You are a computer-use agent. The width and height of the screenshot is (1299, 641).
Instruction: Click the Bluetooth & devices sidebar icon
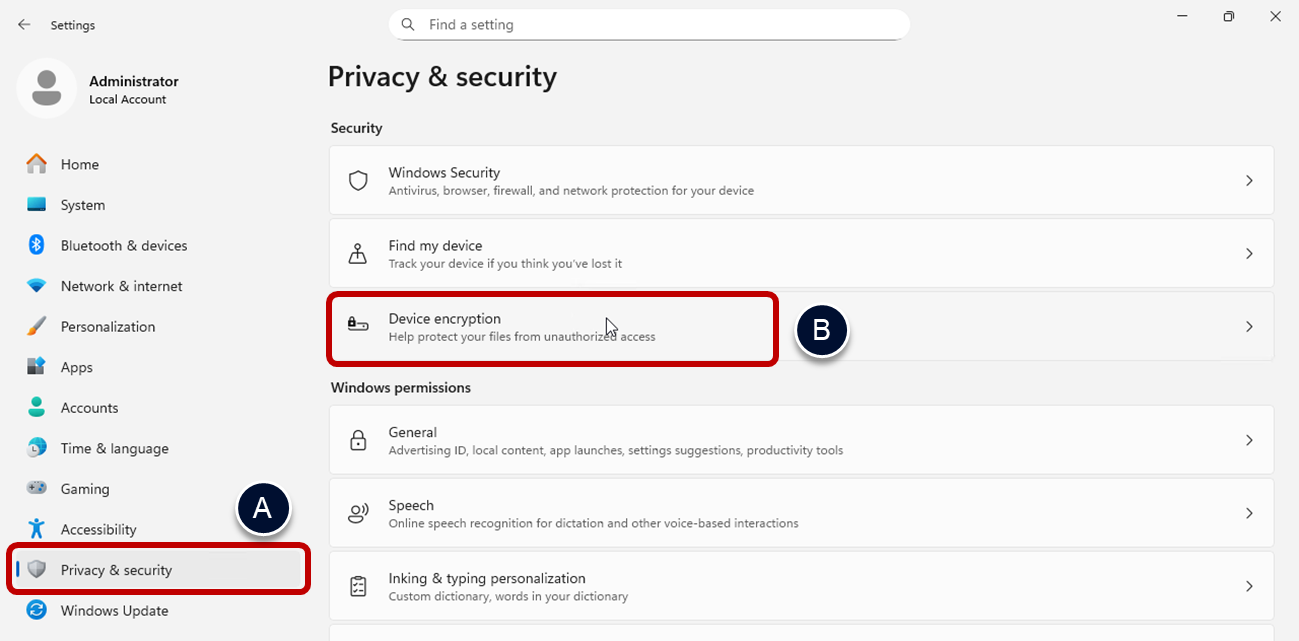[37, 245]
